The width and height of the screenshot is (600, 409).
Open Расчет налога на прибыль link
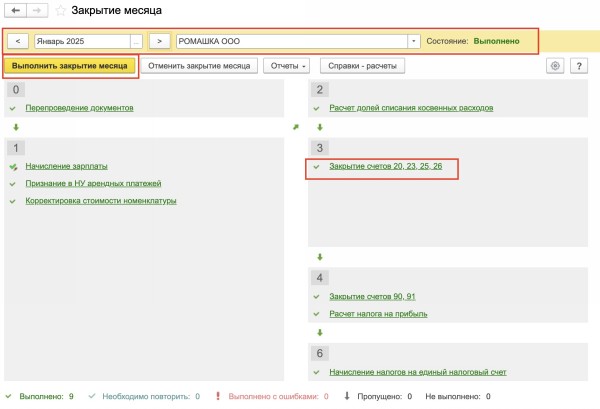click(x=378, y=313)
